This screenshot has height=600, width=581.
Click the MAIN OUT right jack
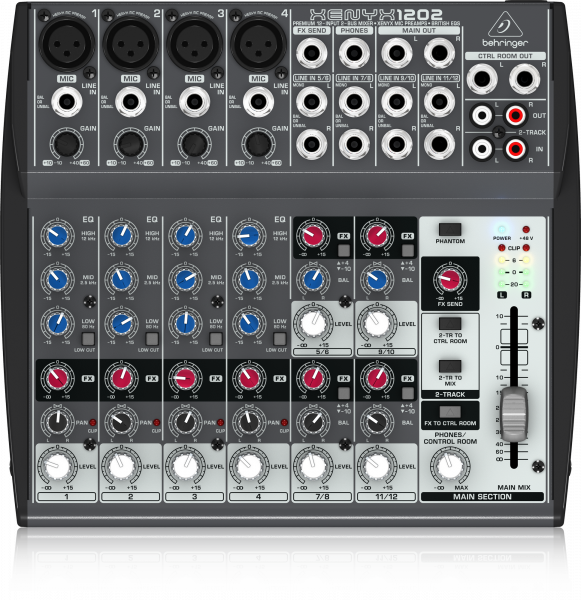coord(439,53)
